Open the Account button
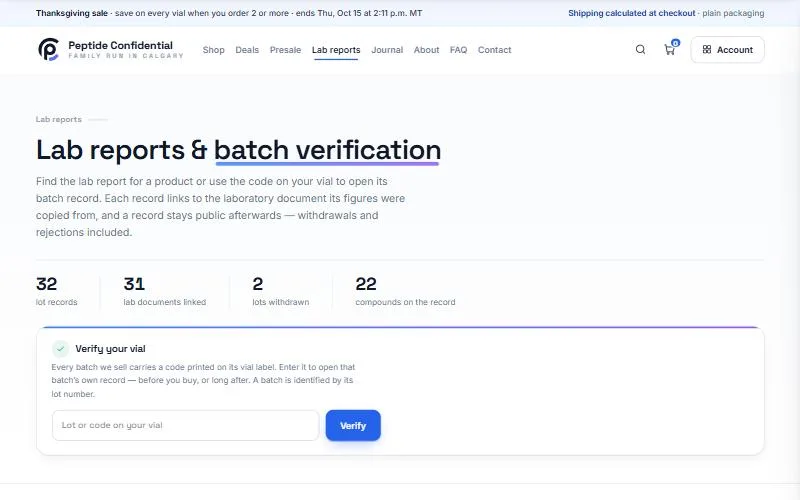 point(727,49)
